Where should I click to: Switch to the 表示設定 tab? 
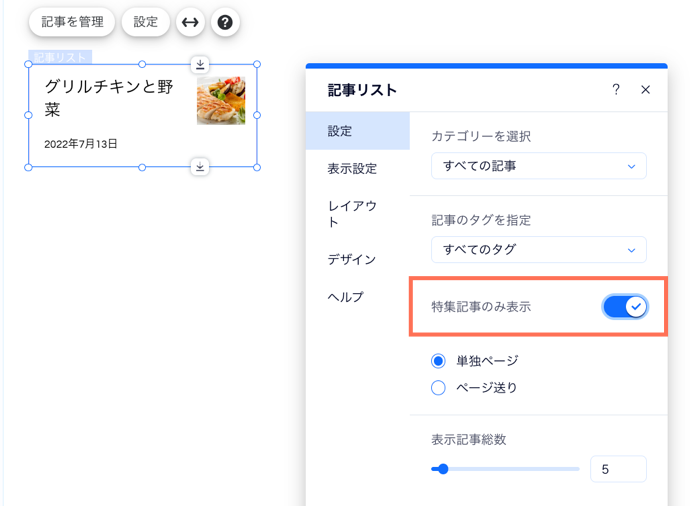click(352, 169)
